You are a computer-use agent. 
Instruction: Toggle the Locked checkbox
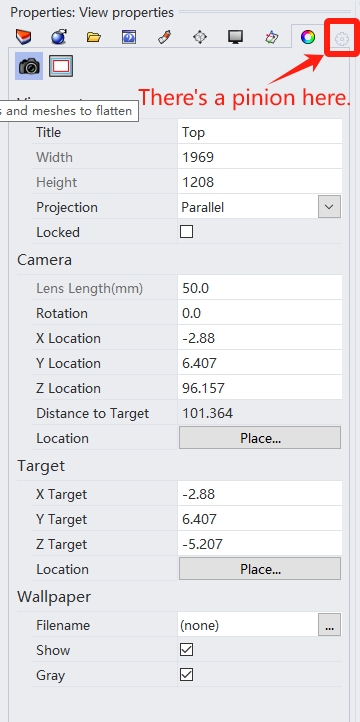(x=186, y=232)
